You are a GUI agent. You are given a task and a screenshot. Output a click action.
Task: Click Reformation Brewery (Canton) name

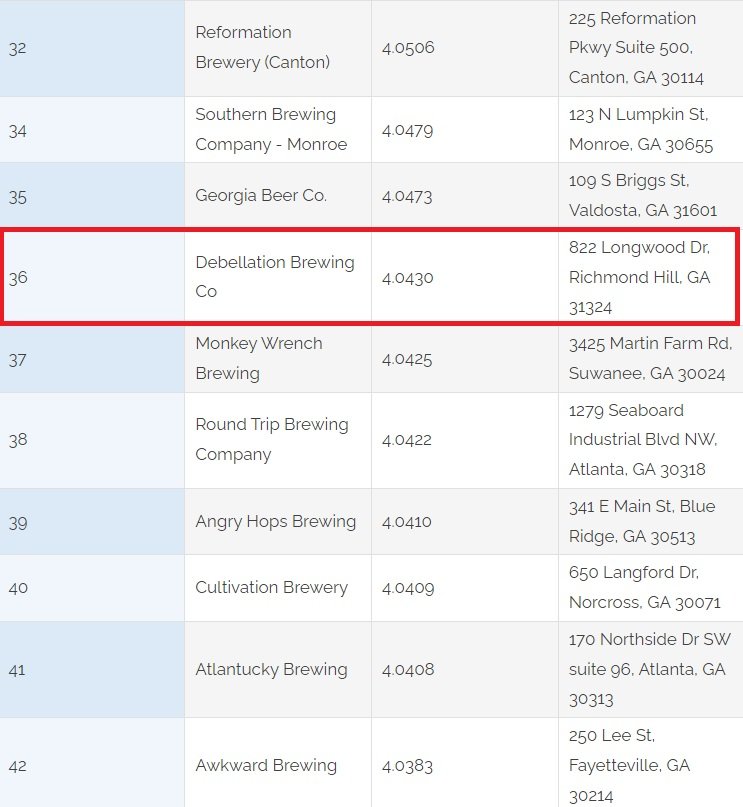[262, 47]
